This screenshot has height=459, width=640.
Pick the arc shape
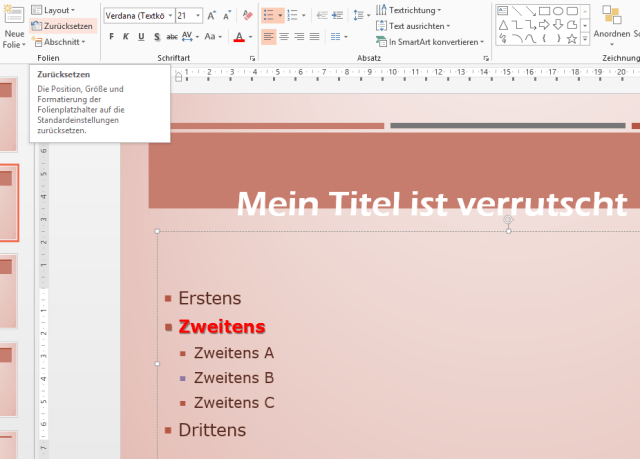tap(517, 39)
